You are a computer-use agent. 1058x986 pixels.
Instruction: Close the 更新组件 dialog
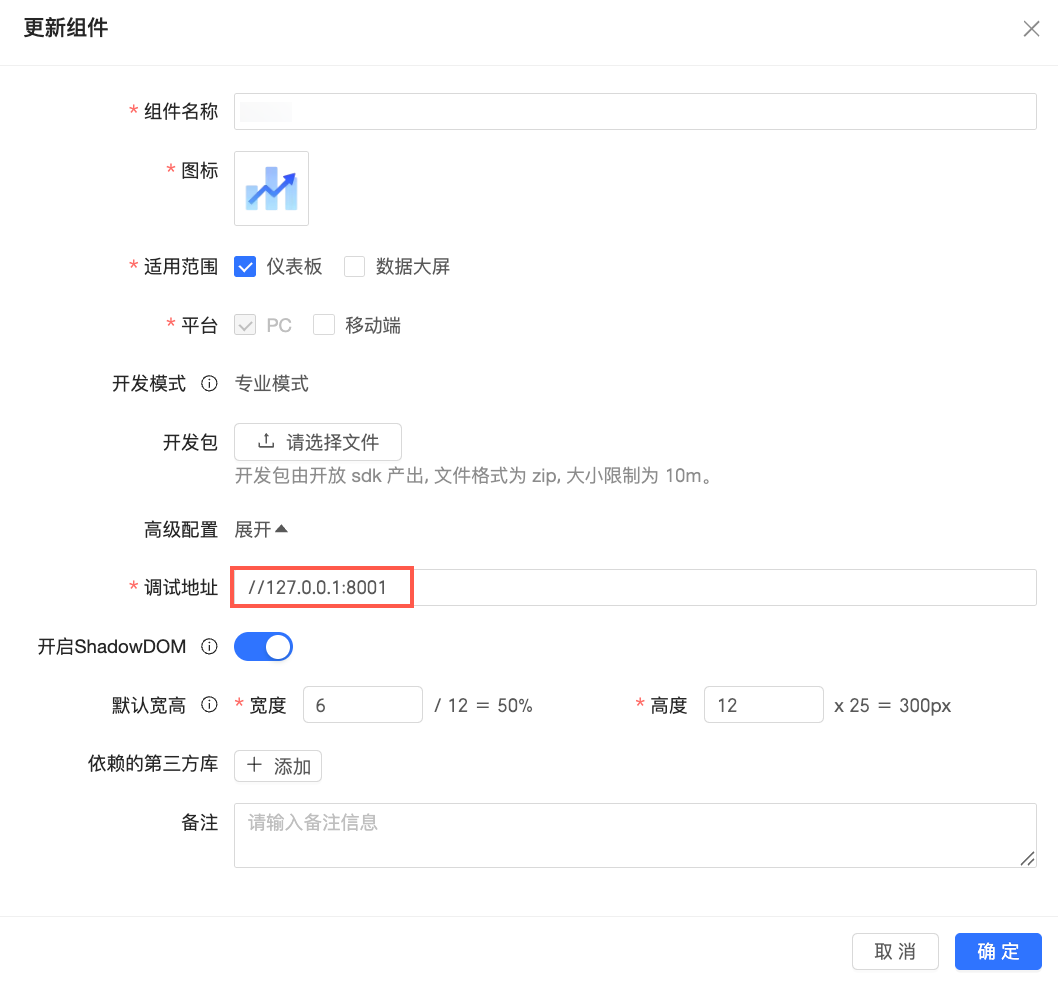click(x=1031, y=28)
